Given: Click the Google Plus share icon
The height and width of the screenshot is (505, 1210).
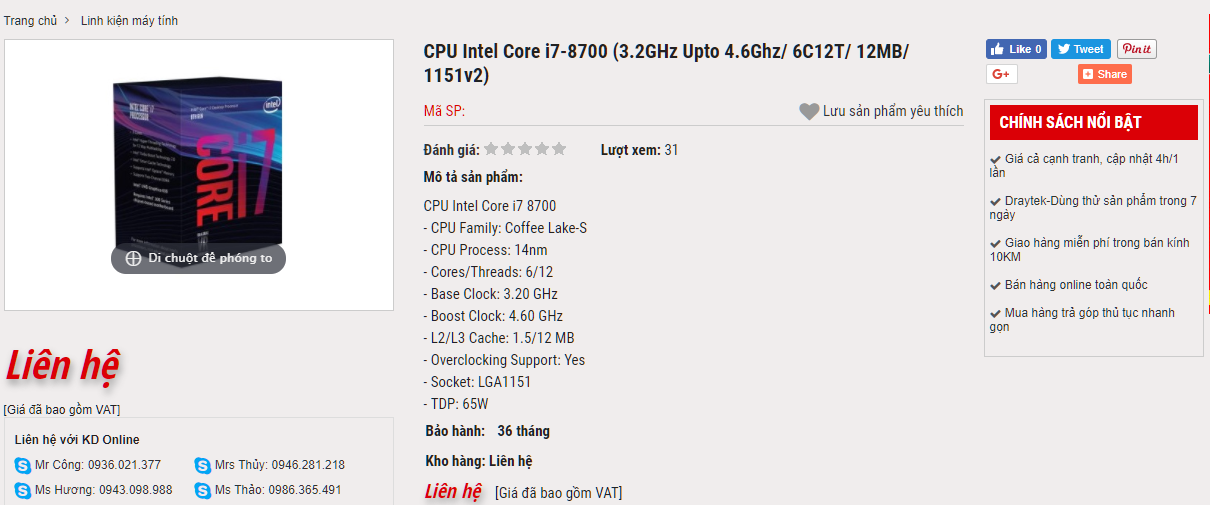Looking at the screenshot, I should (1001, 74).
